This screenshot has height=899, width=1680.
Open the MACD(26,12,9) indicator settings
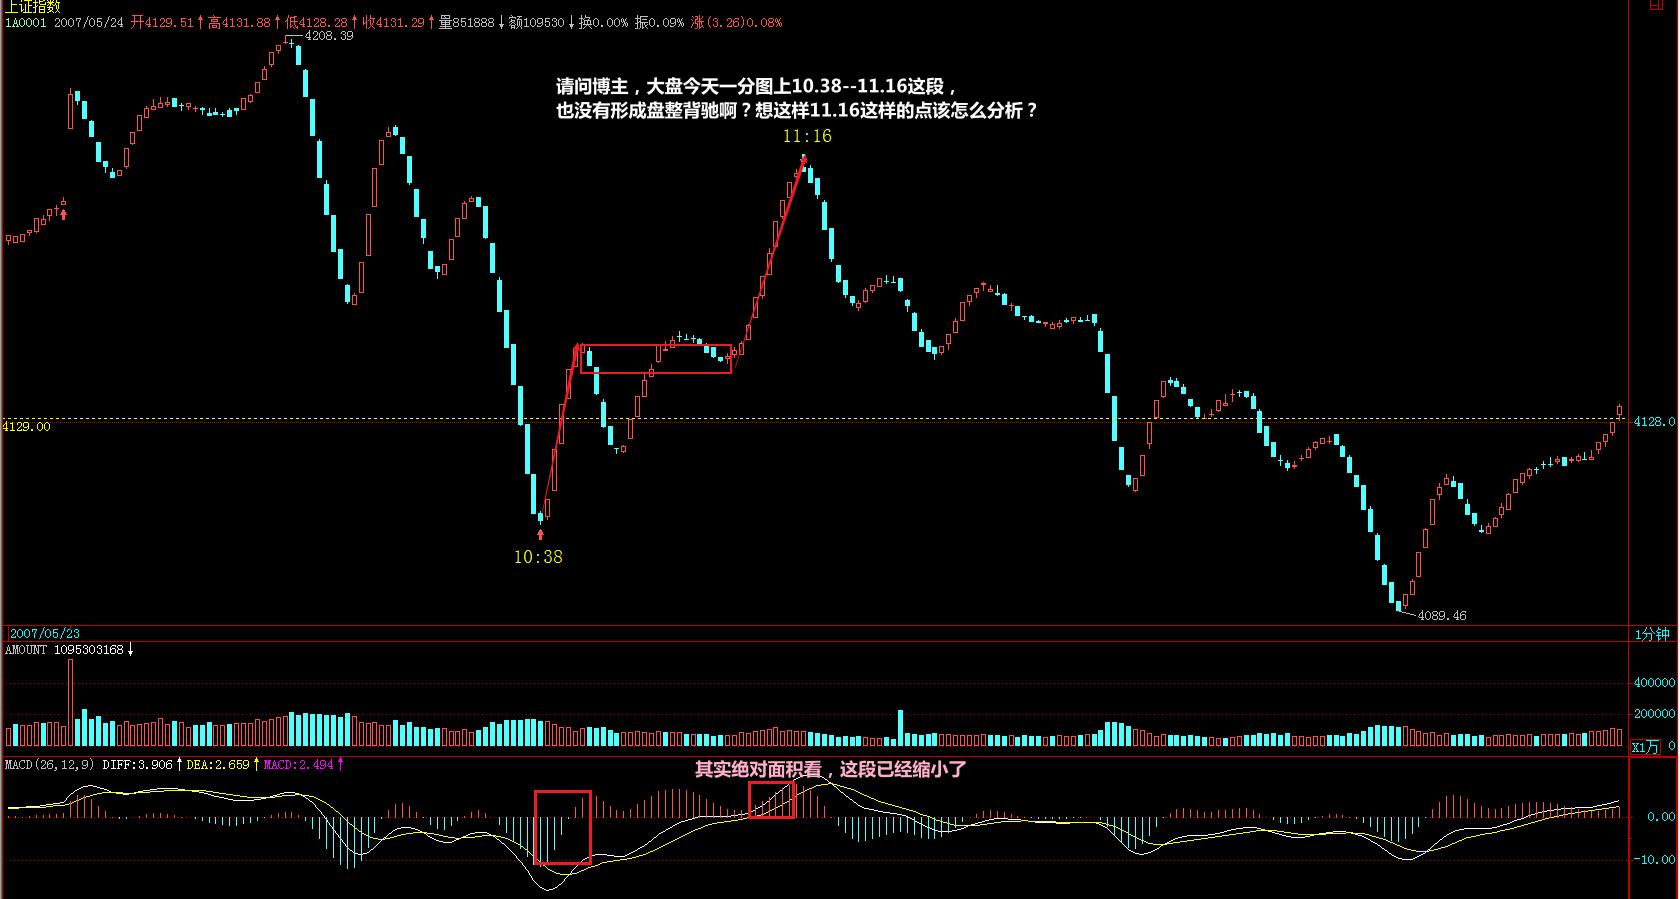(x=49, y=764)
